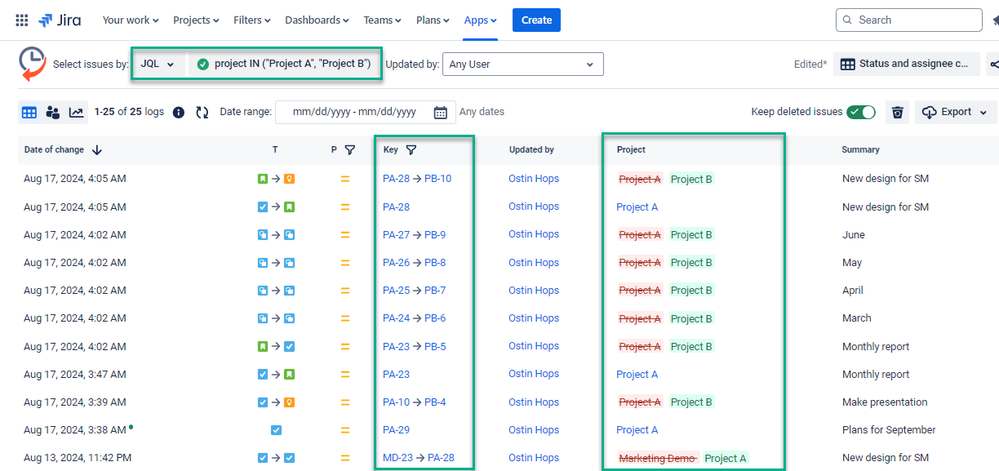Edit the project IN JQL query
This screenshot has height=471, width=999.
tap(284, 64)
